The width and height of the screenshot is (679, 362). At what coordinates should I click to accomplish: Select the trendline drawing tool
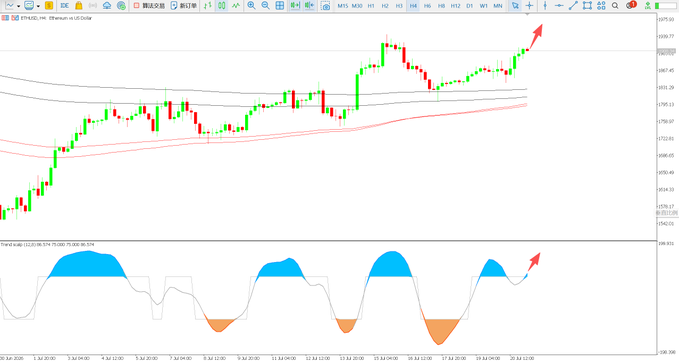point(573,6)
